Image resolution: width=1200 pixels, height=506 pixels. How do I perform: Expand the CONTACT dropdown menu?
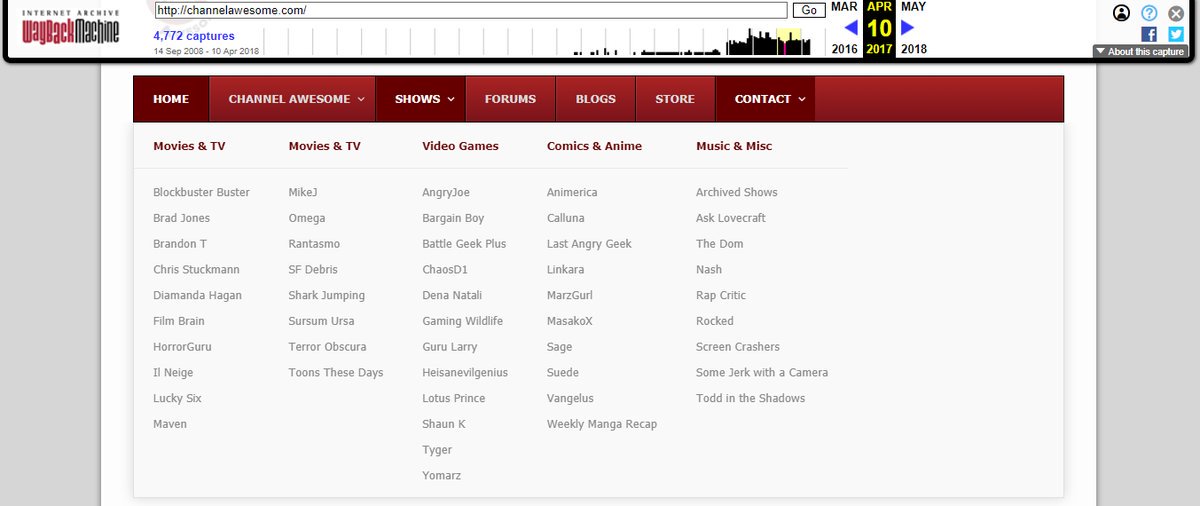(x=764, y=99)
